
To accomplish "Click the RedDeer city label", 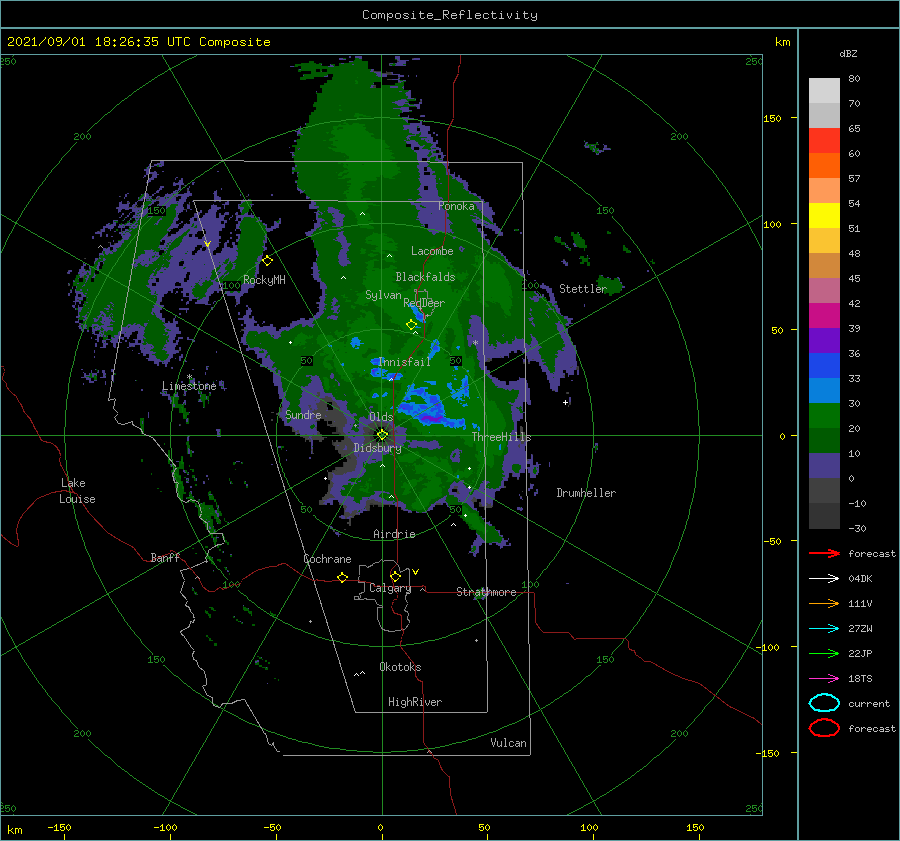I will [x=424, y=303].
